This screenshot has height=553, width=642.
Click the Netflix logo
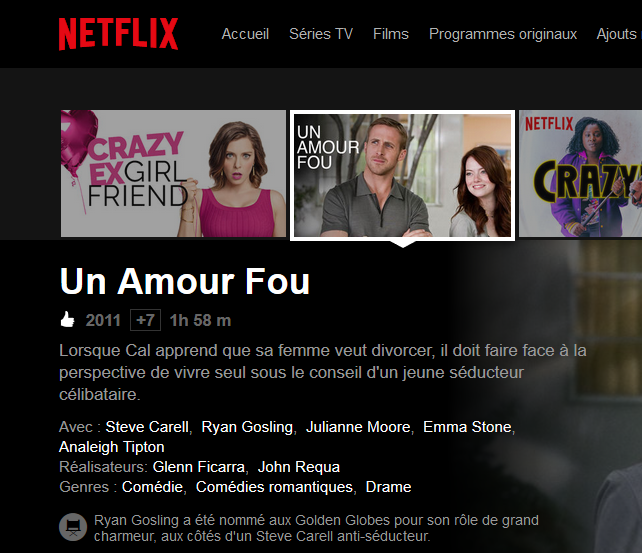point(118,34)
